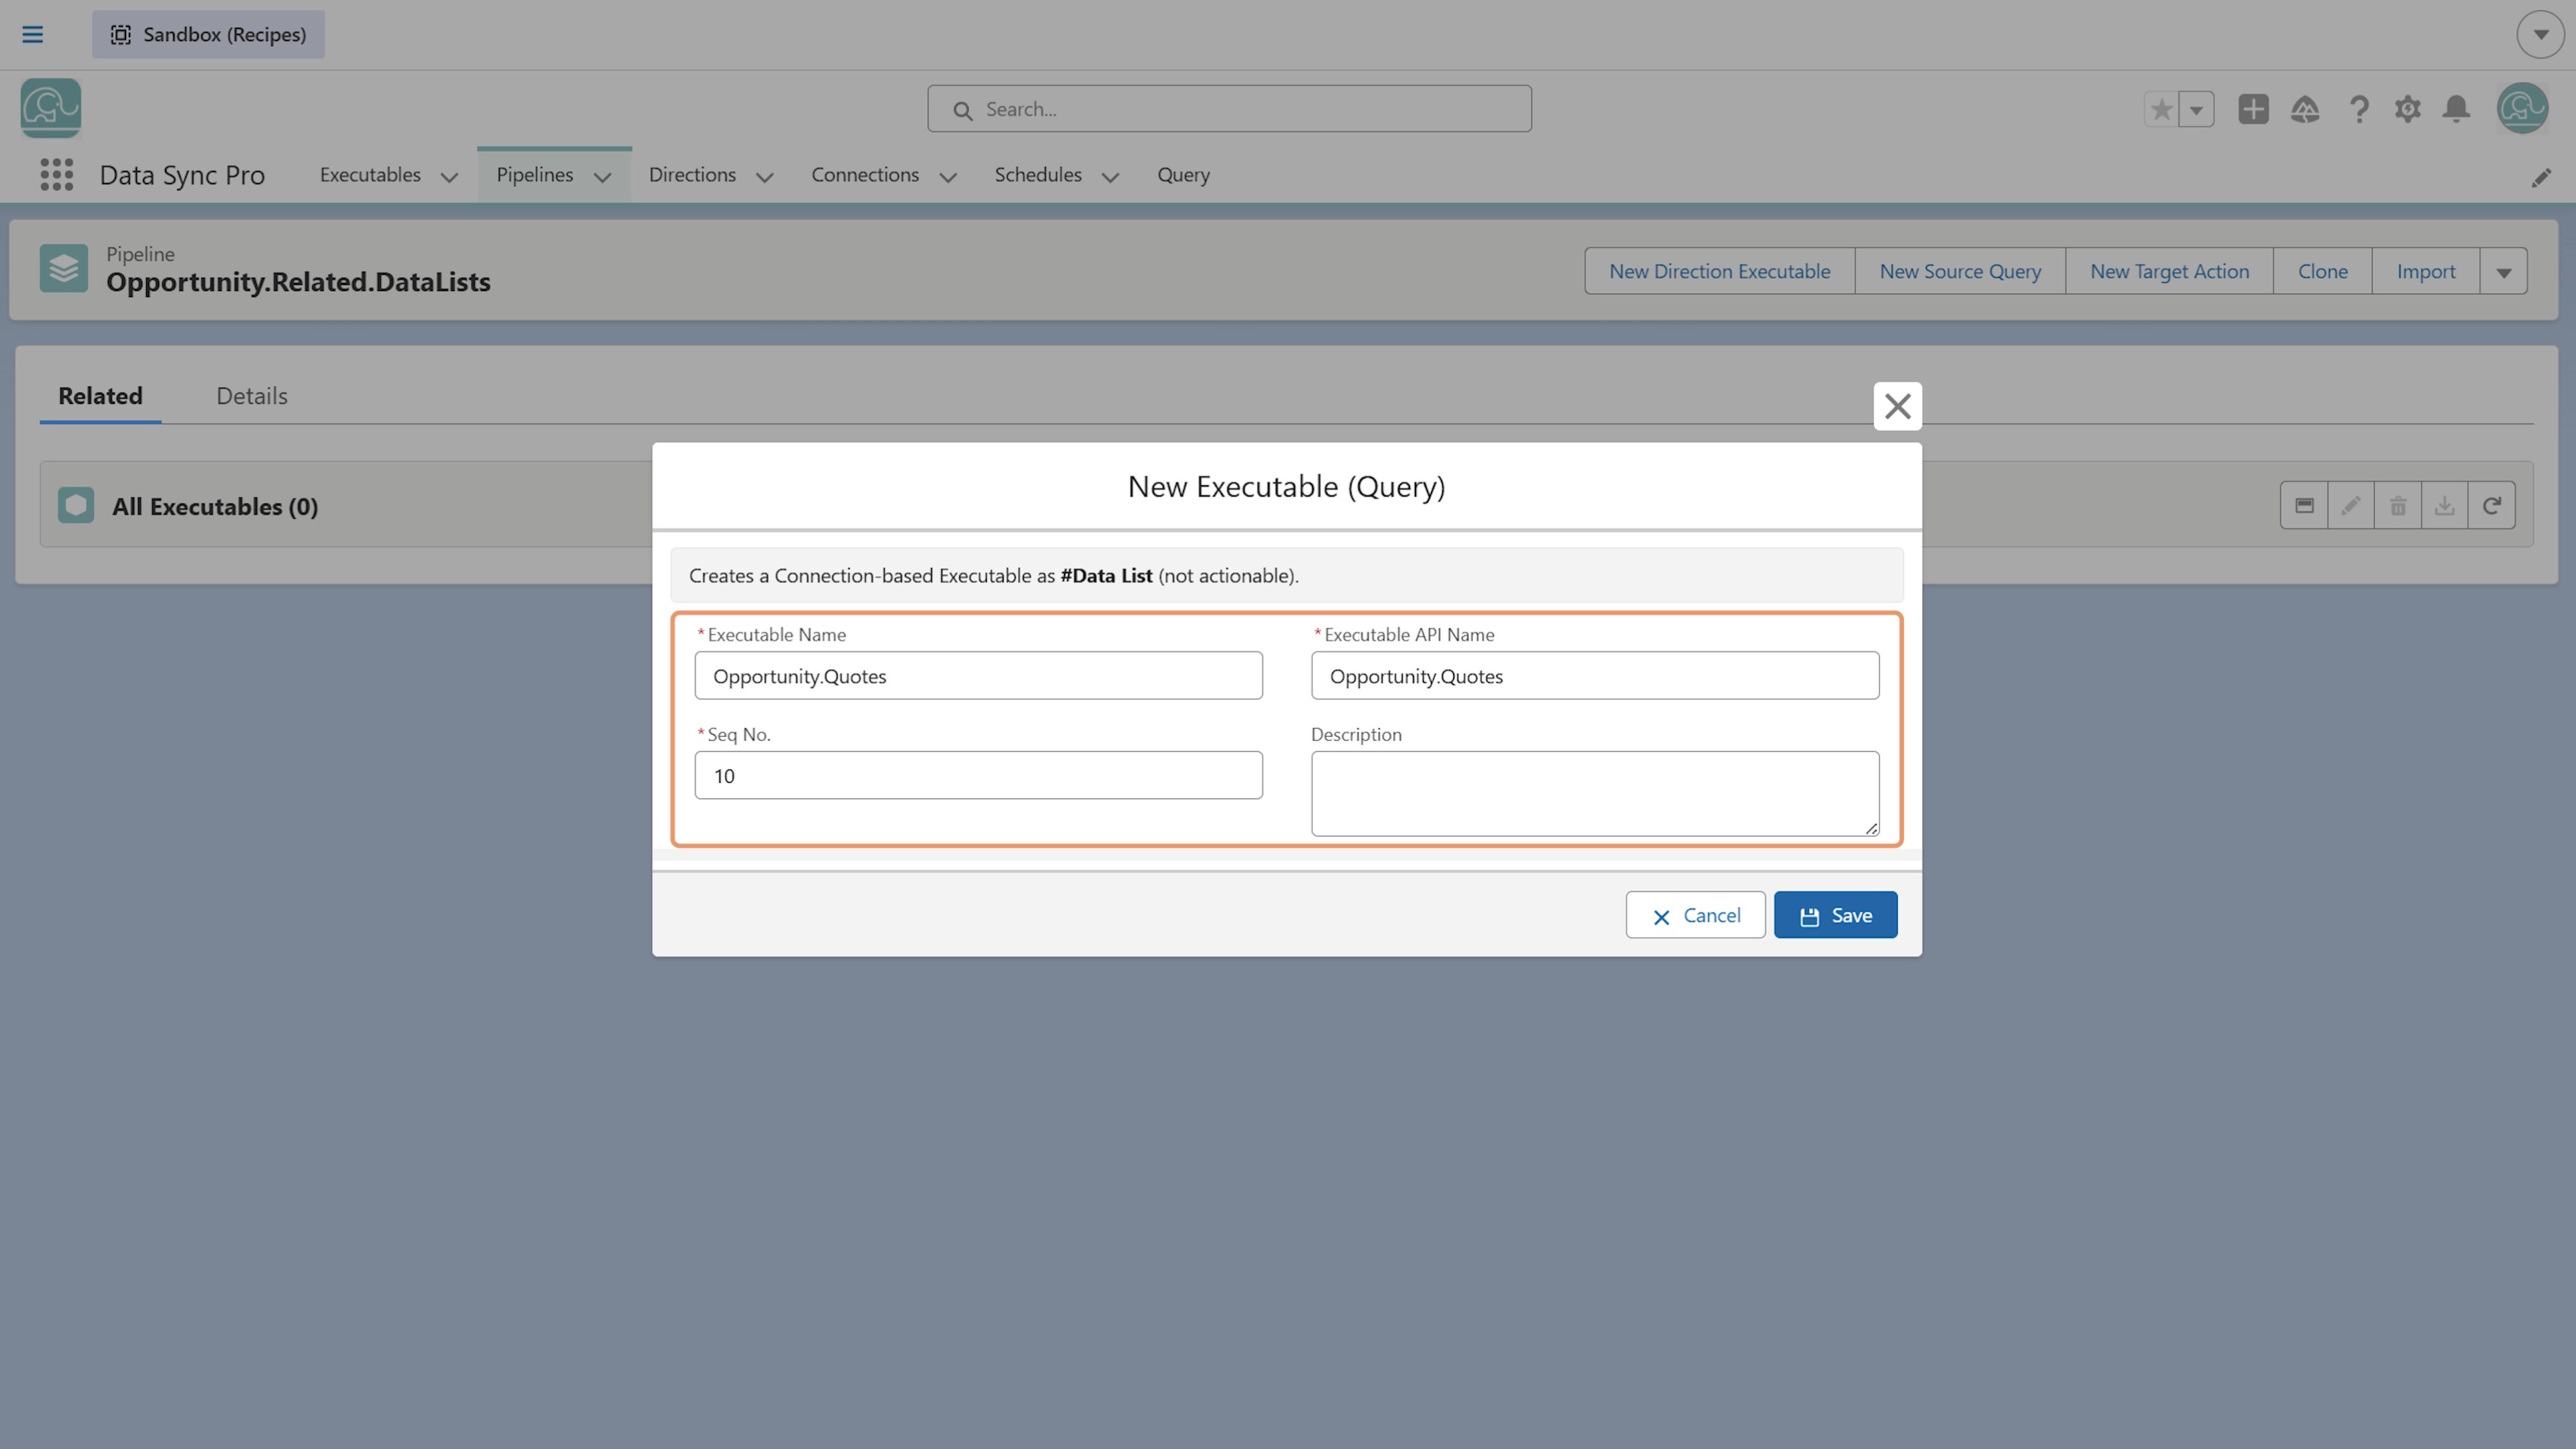This screenshot has height=1449, width=2576.
Task: Click All Executables (0) heading
Action: (215, 506)
